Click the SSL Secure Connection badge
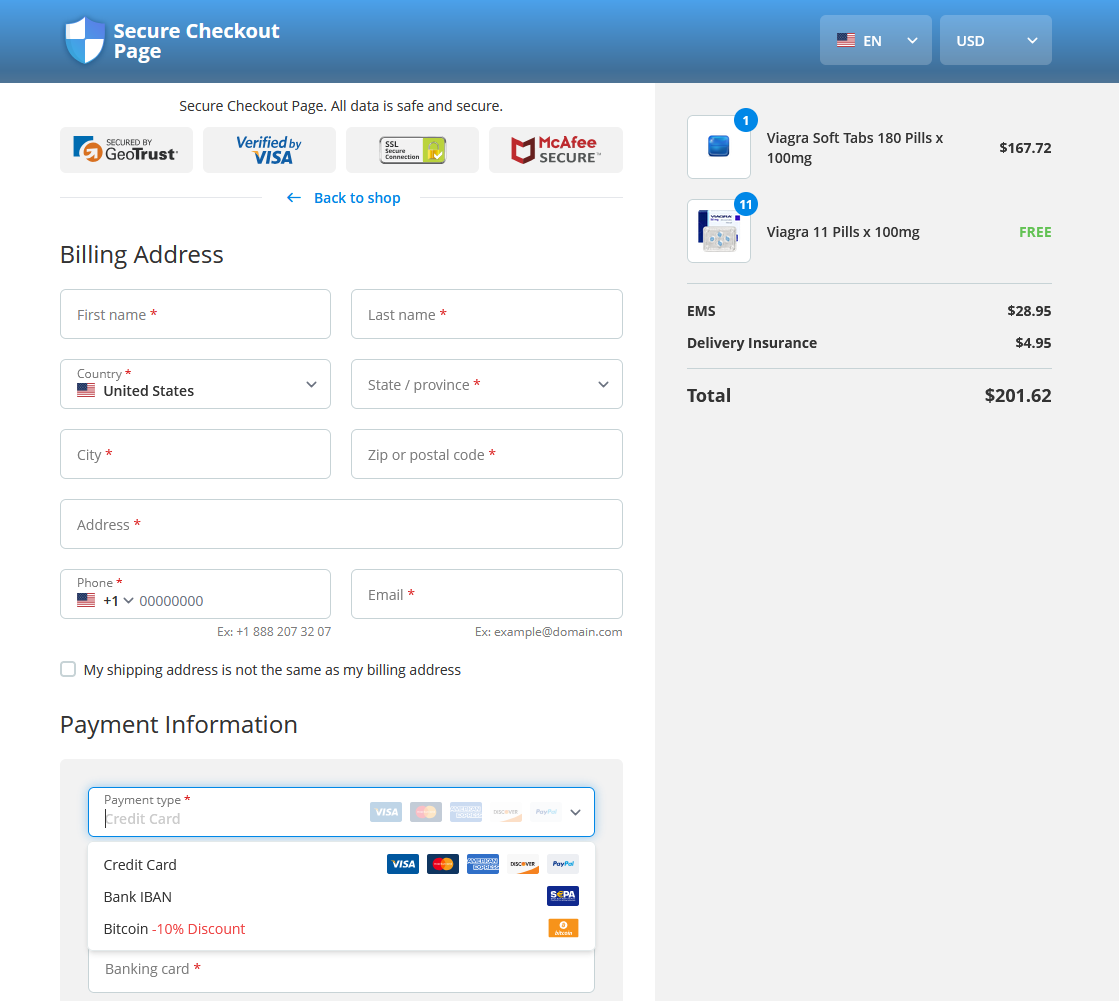1119x1001 pixels. point(412,150)
